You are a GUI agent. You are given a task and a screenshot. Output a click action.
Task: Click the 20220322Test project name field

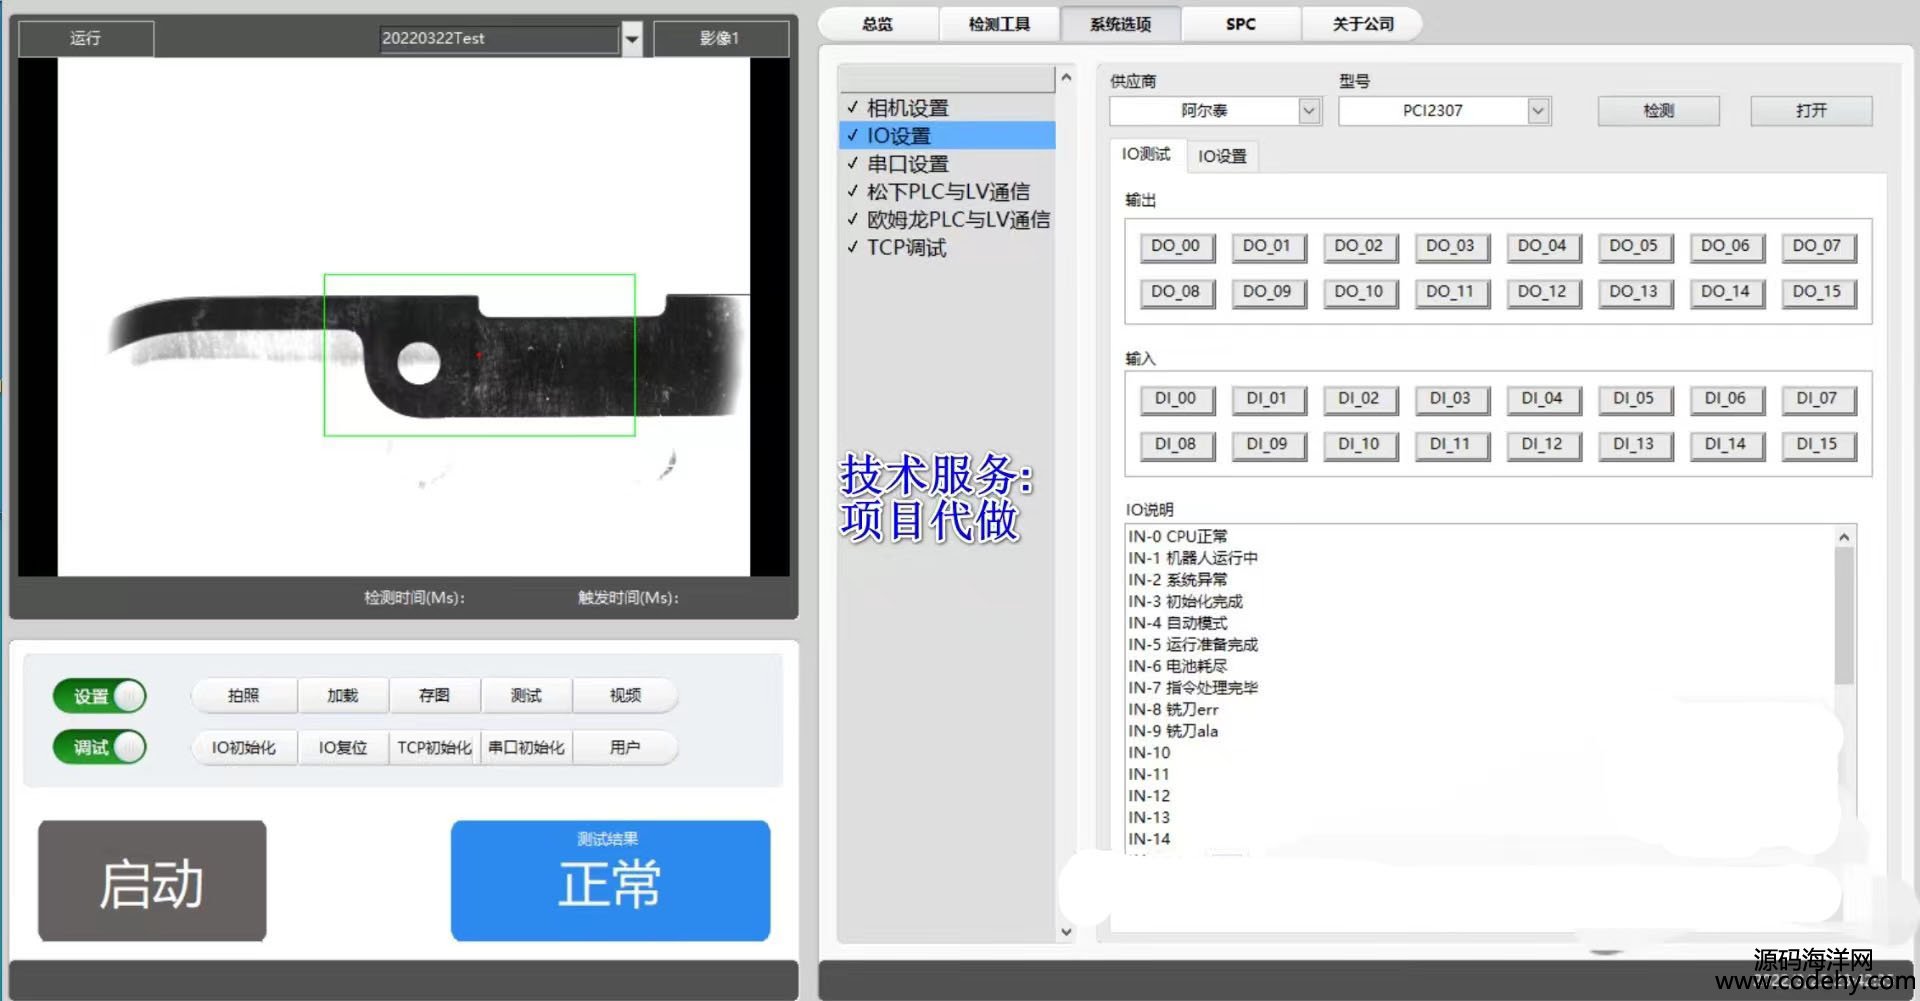[500, 39]
